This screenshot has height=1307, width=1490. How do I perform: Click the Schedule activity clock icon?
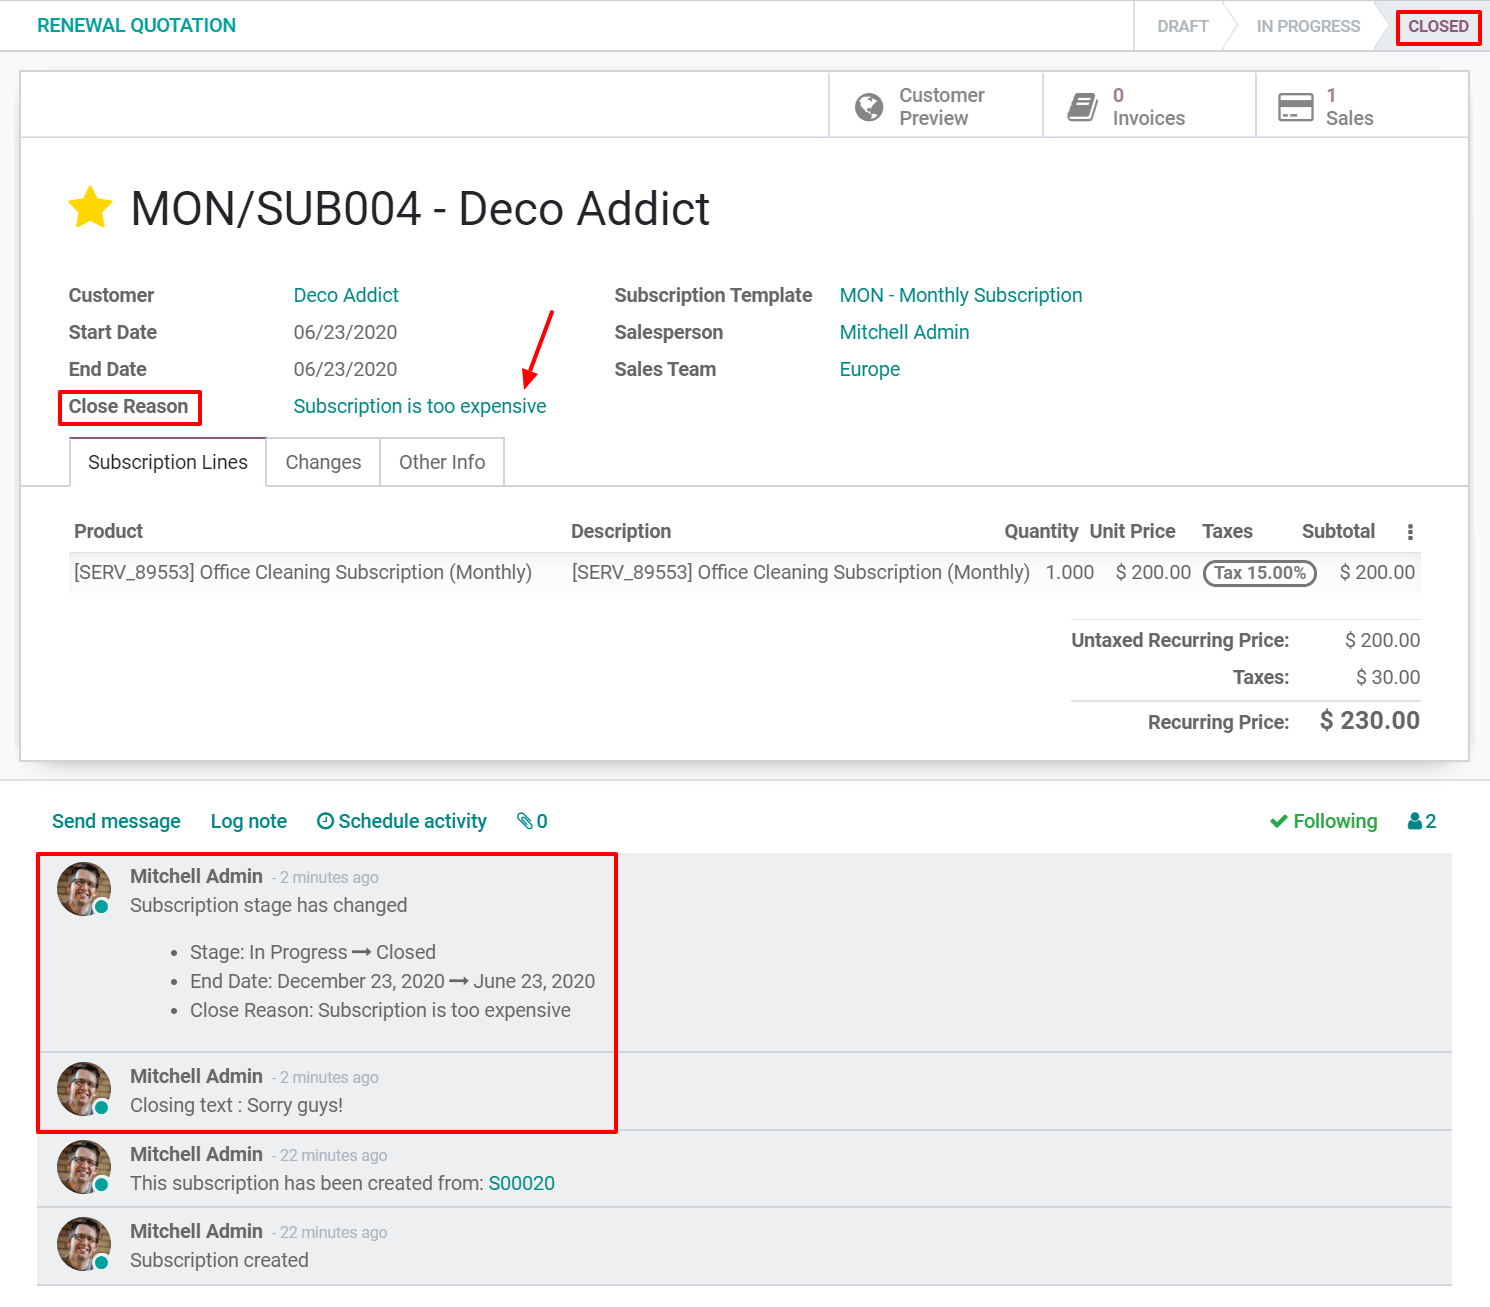click(324, 820)
